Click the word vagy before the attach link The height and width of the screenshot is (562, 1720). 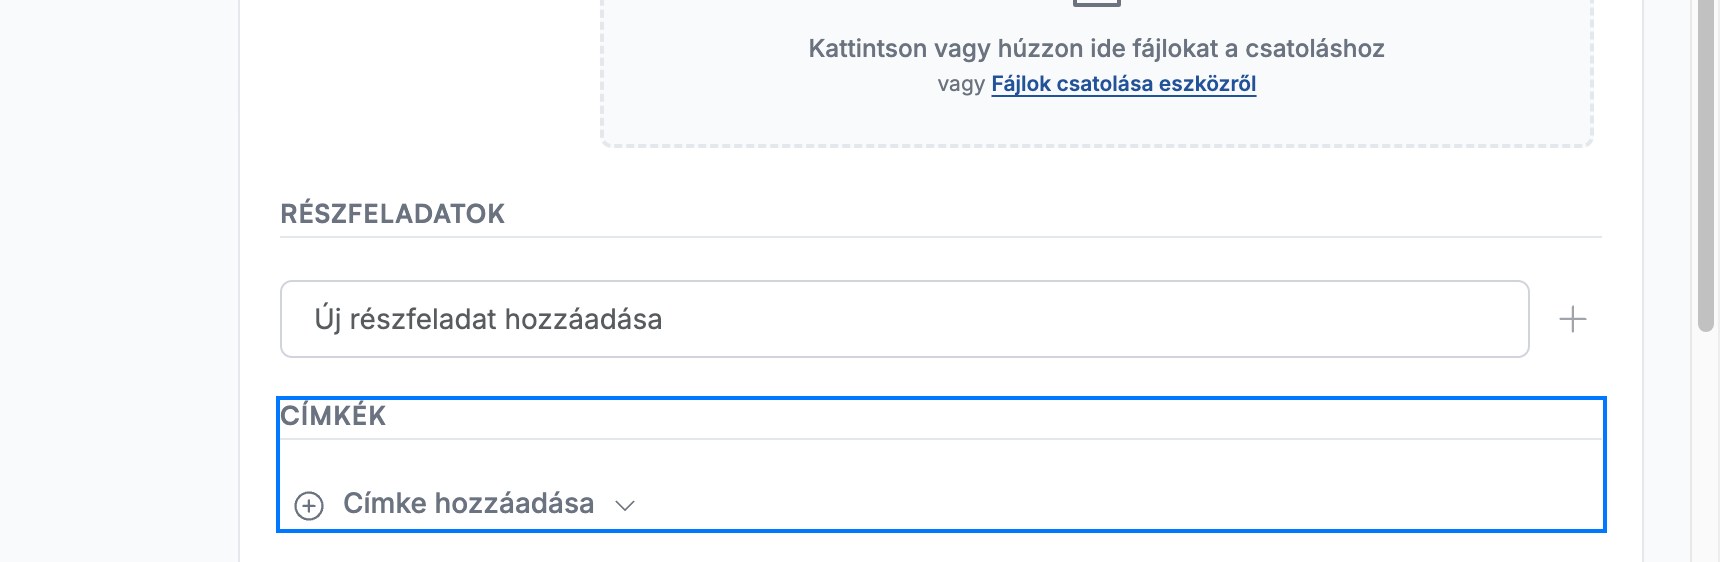[x=961, y=84]
